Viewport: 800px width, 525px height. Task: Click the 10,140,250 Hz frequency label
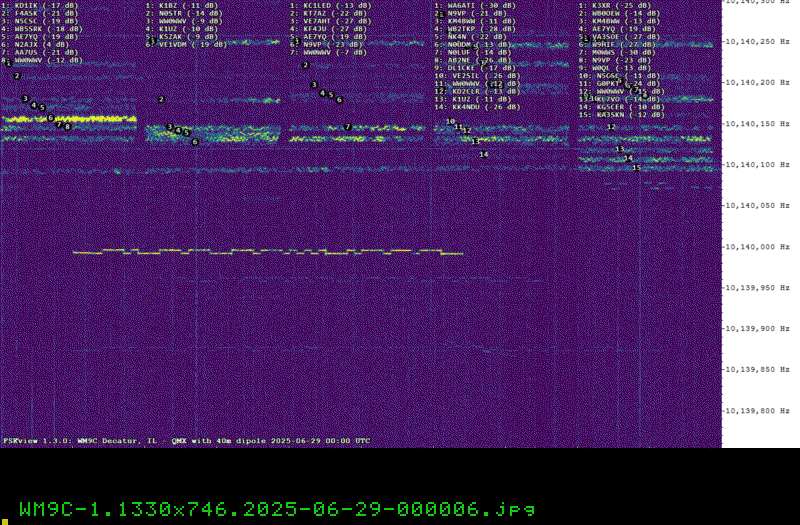(x=758, y=41)
